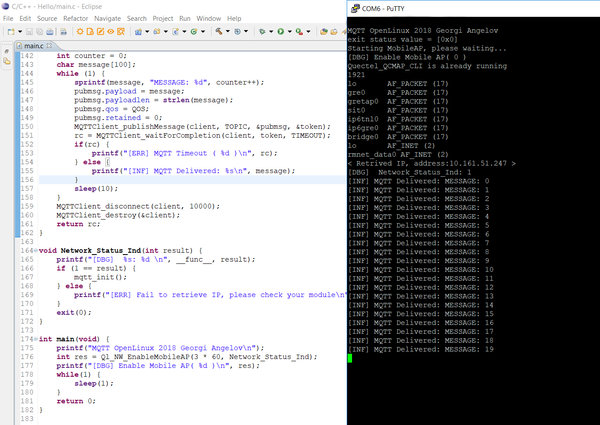Click 'return rc;' on line 161
Screen dimensions: 600x425
(78, 224)
